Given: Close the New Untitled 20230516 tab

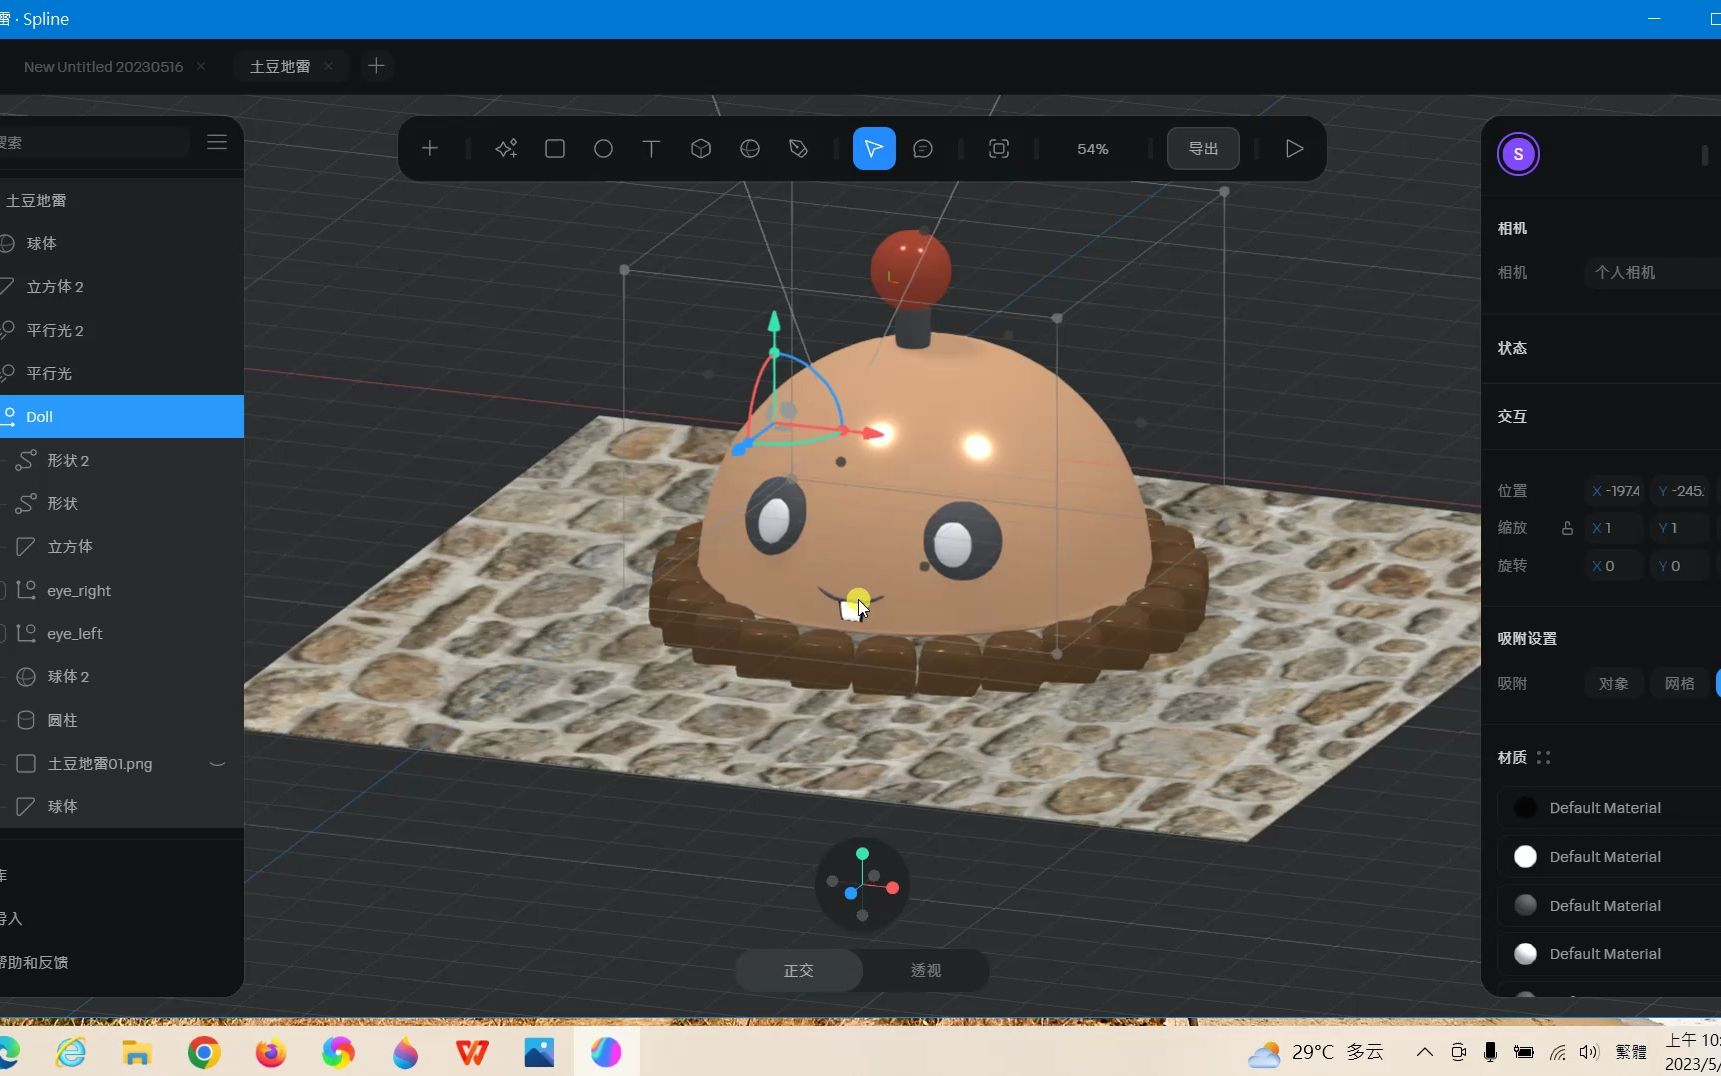Looking at the screenshot, I should click(x=201, y=66).
